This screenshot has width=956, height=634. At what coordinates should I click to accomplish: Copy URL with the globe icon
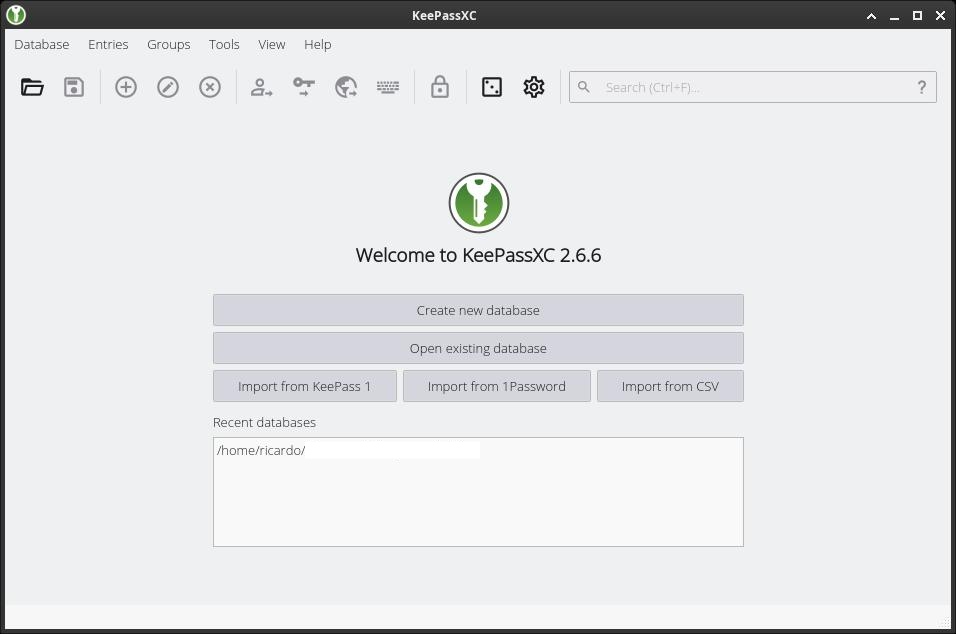click(346, 87)
